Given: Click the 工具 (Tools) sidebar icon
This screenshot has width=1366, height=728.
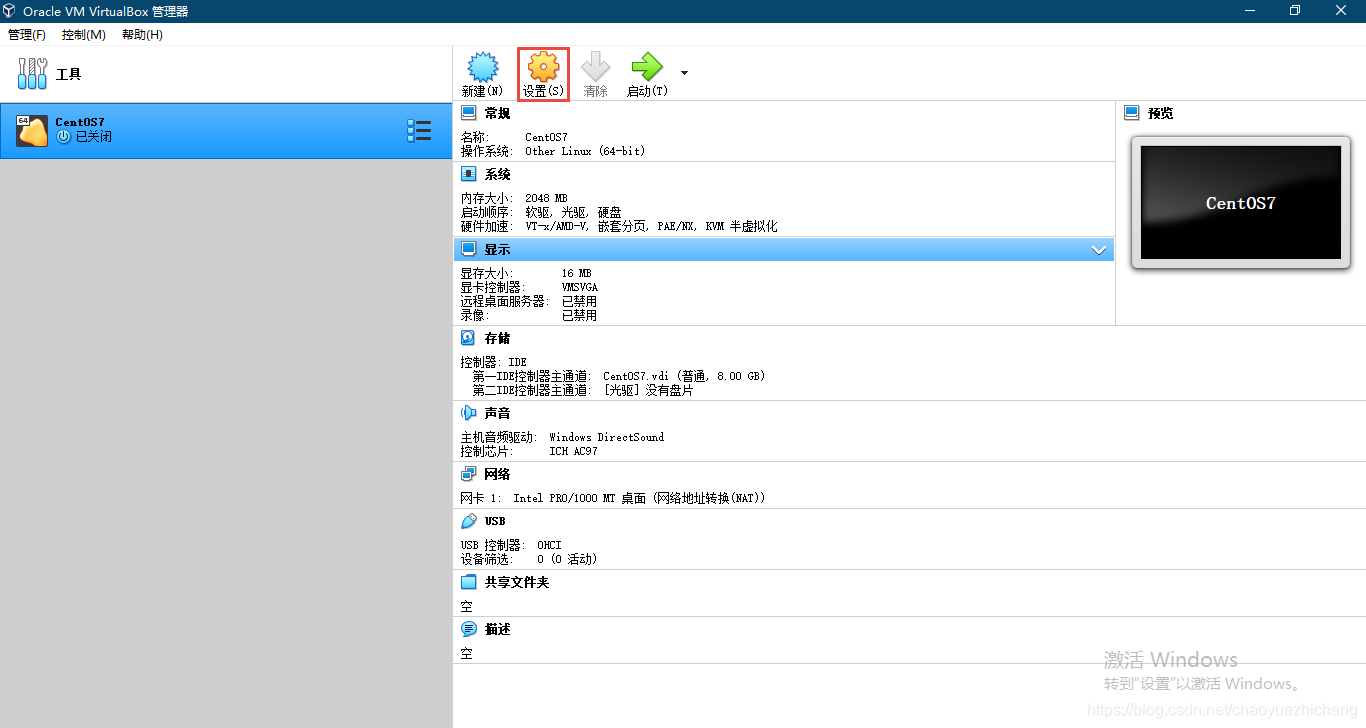Looking at the screenshot, I should coord(32,73).
